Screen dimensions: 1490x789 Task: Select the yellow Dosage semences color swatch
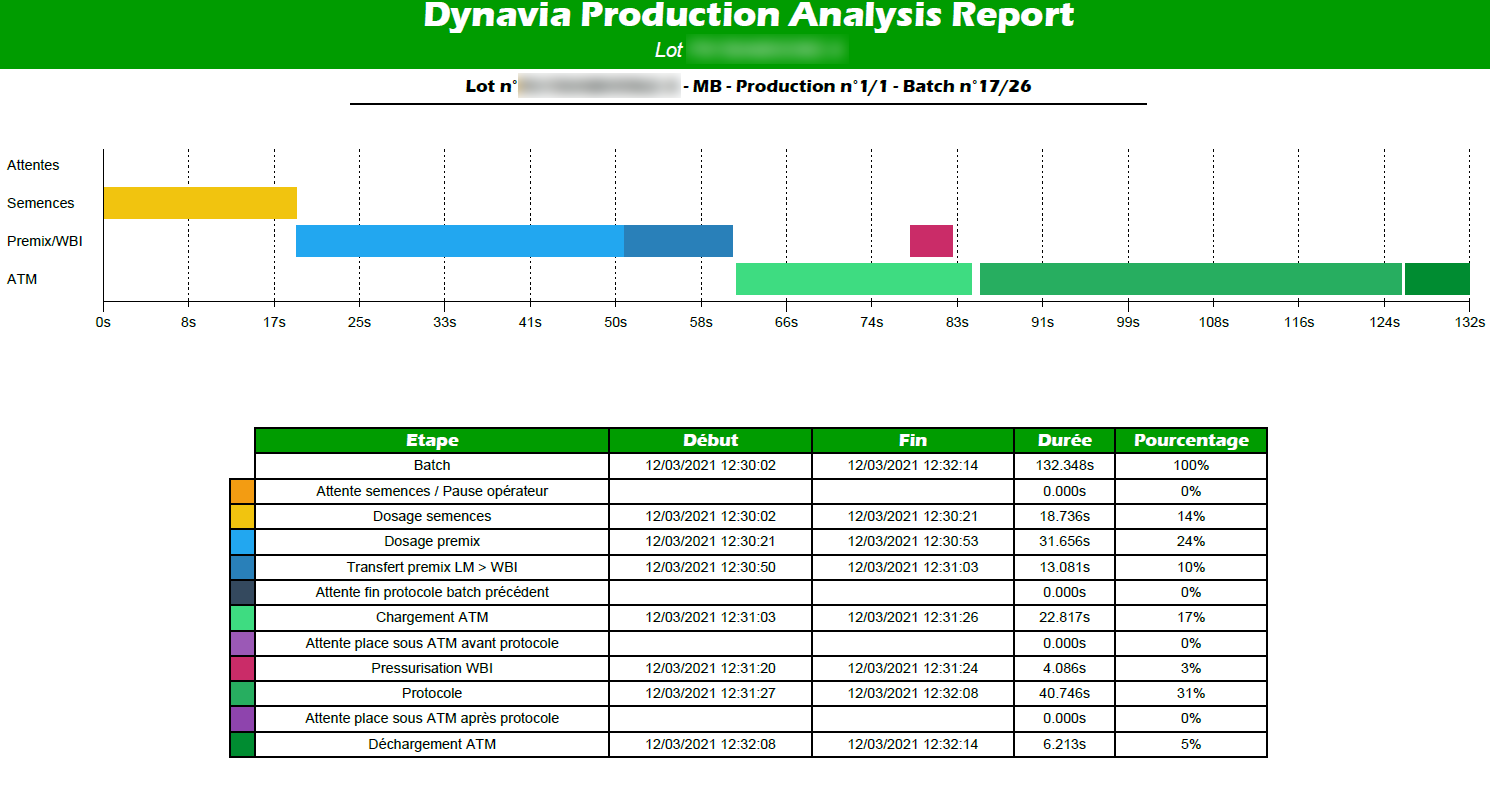point(241,516)
